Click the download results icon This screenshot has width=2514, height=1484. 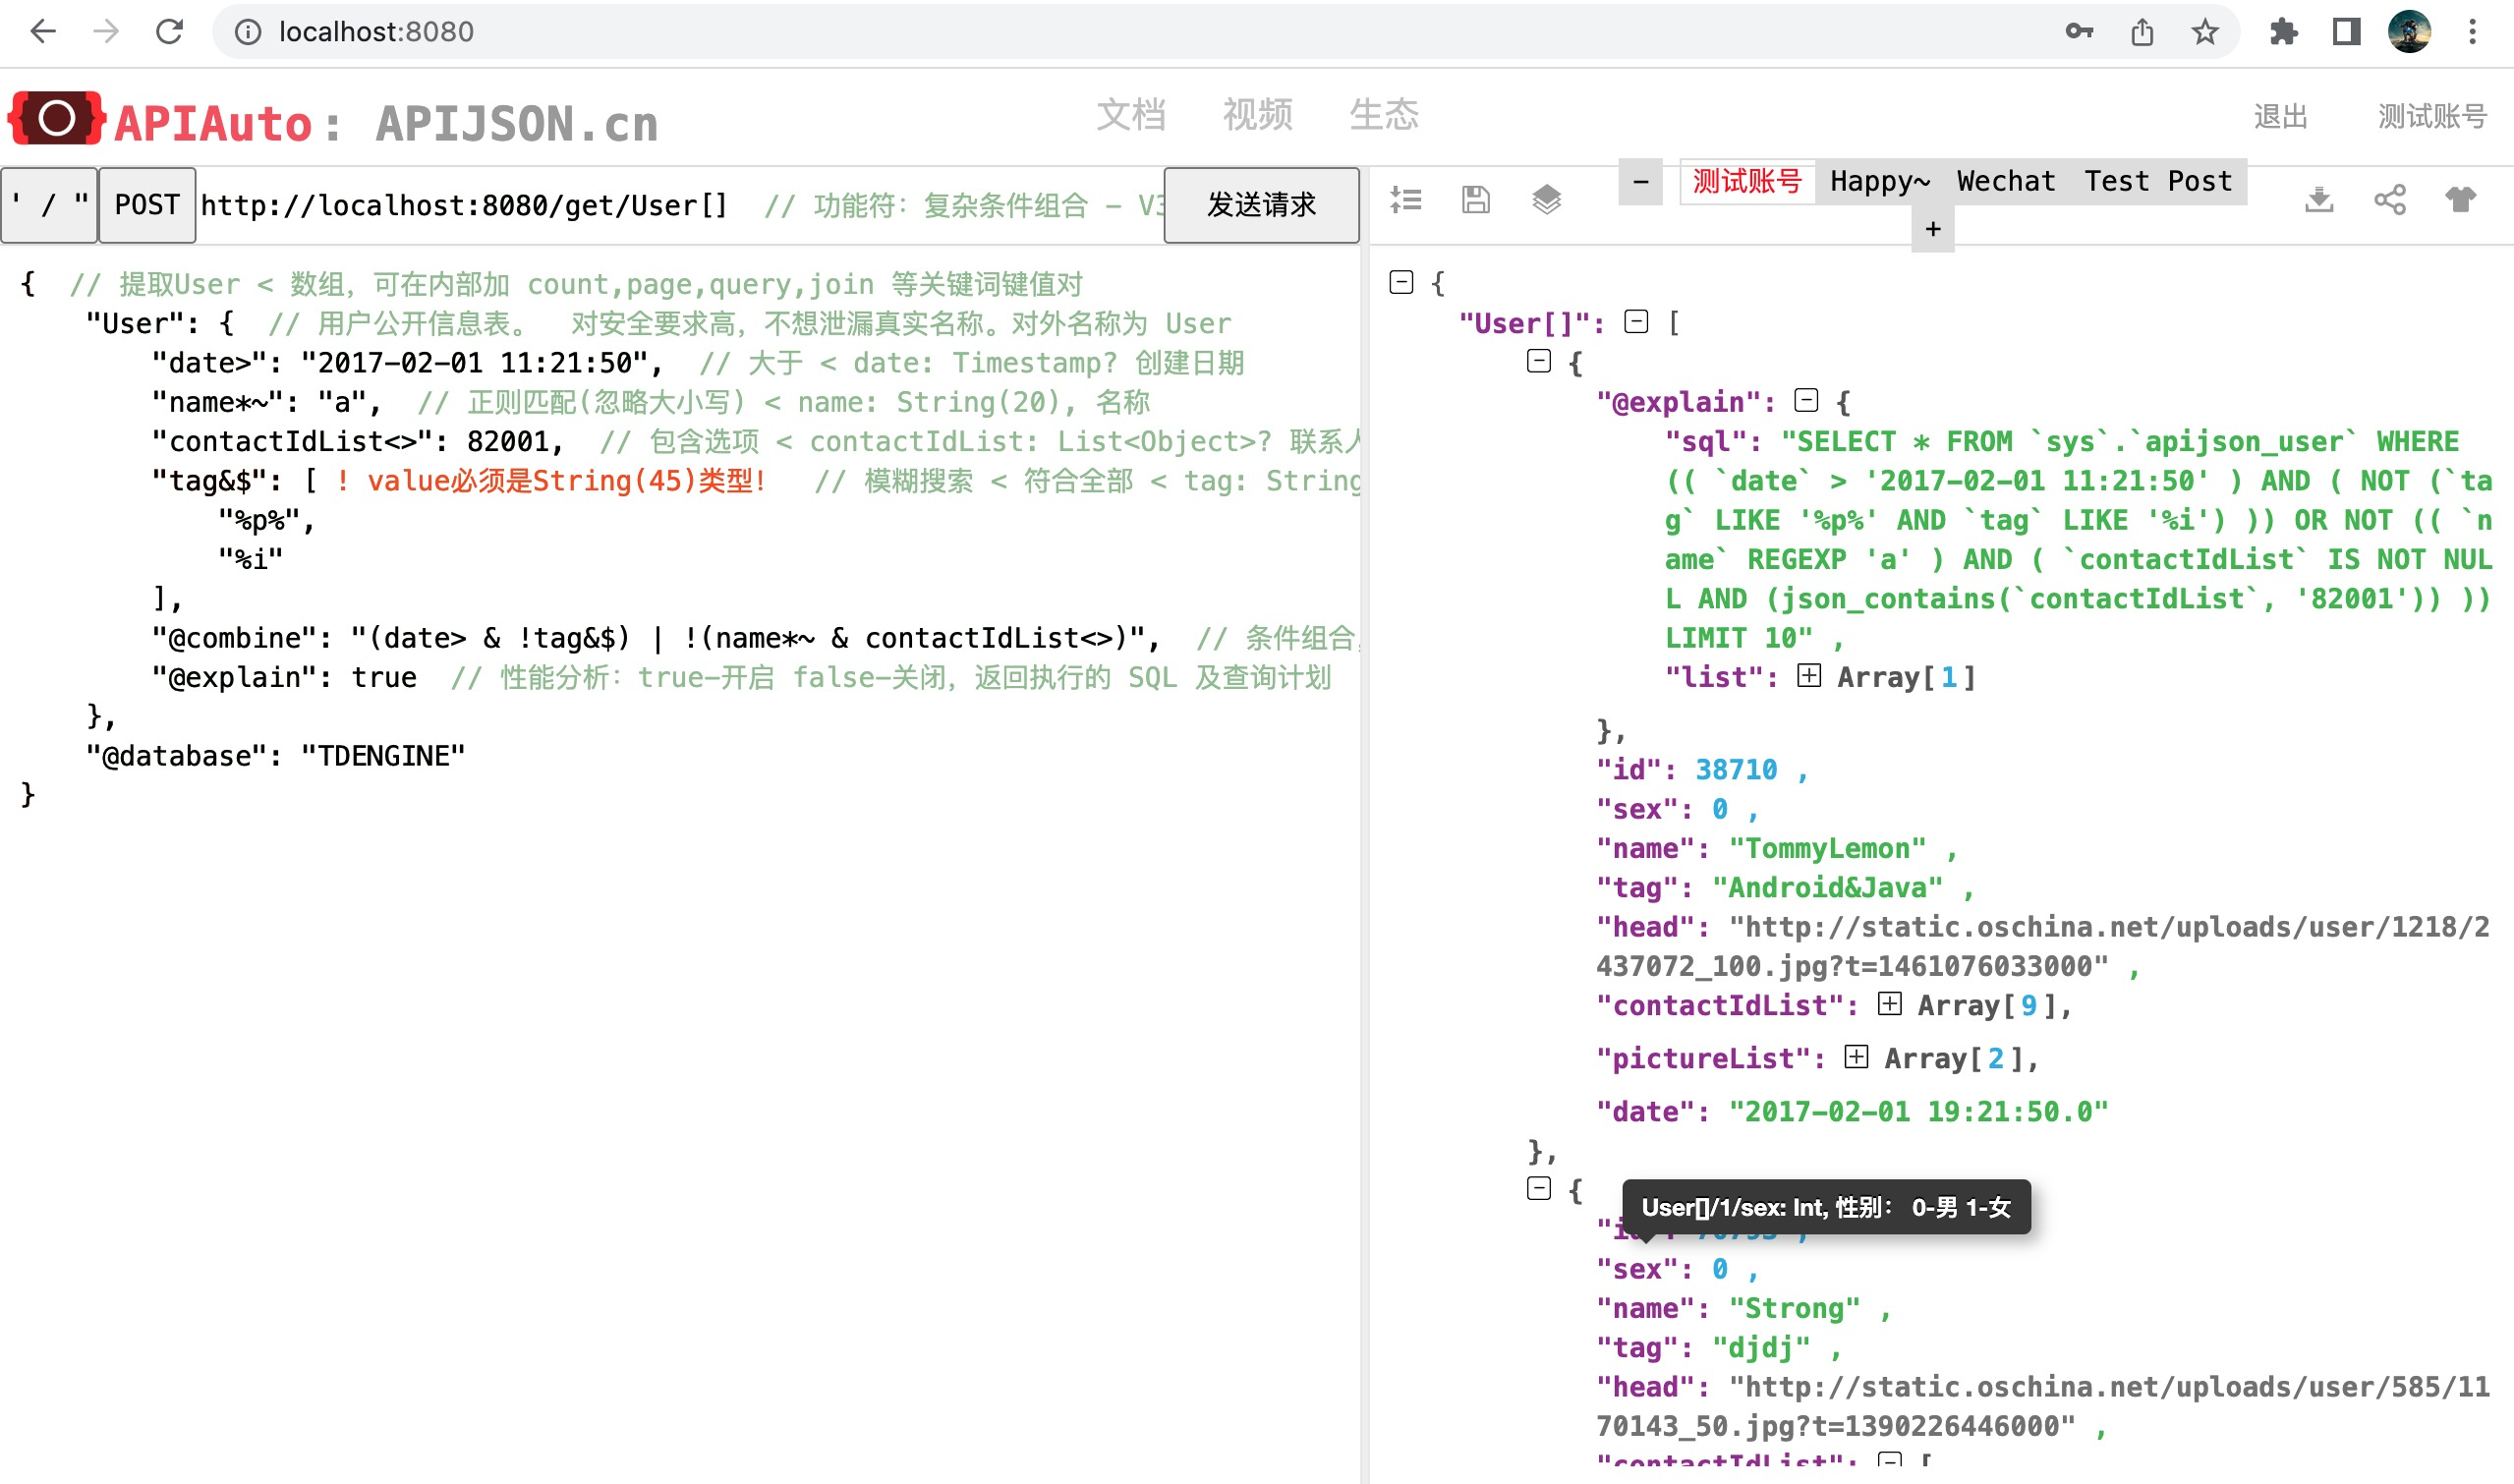pyautogui.click(x=2320, y=200)
